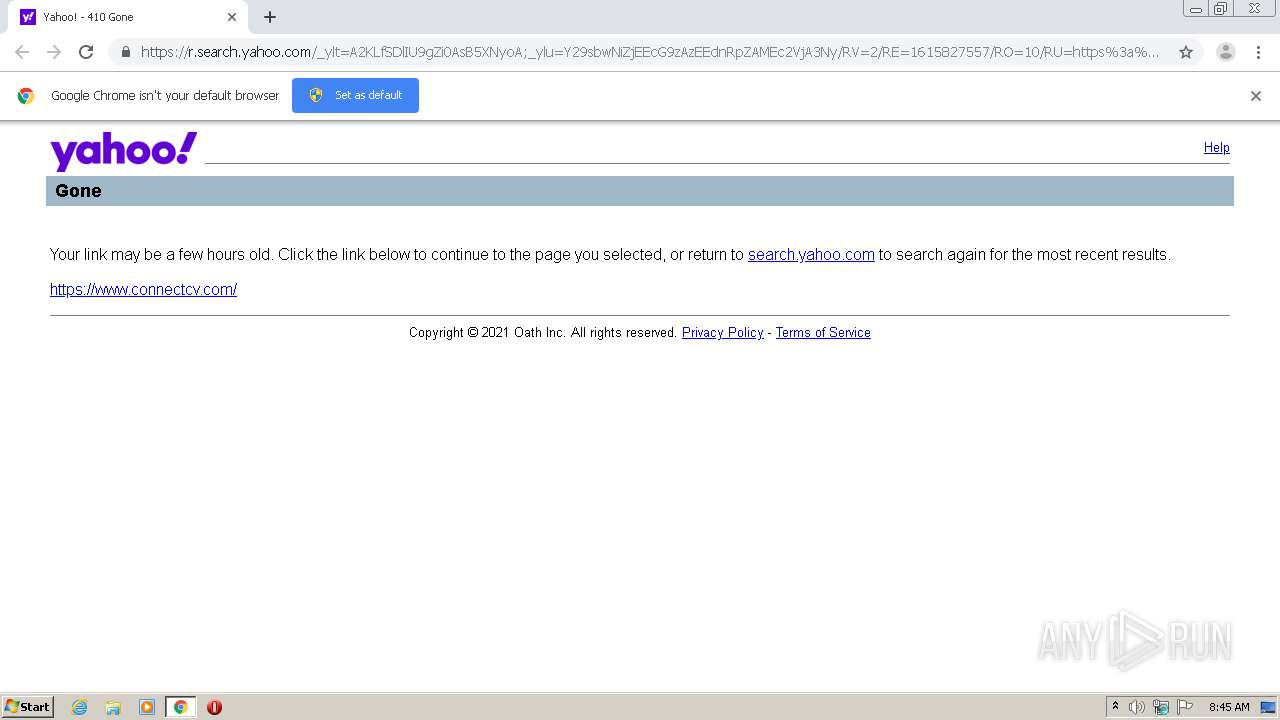Reload the current page
1280x720 pixels.
point(86,52)
